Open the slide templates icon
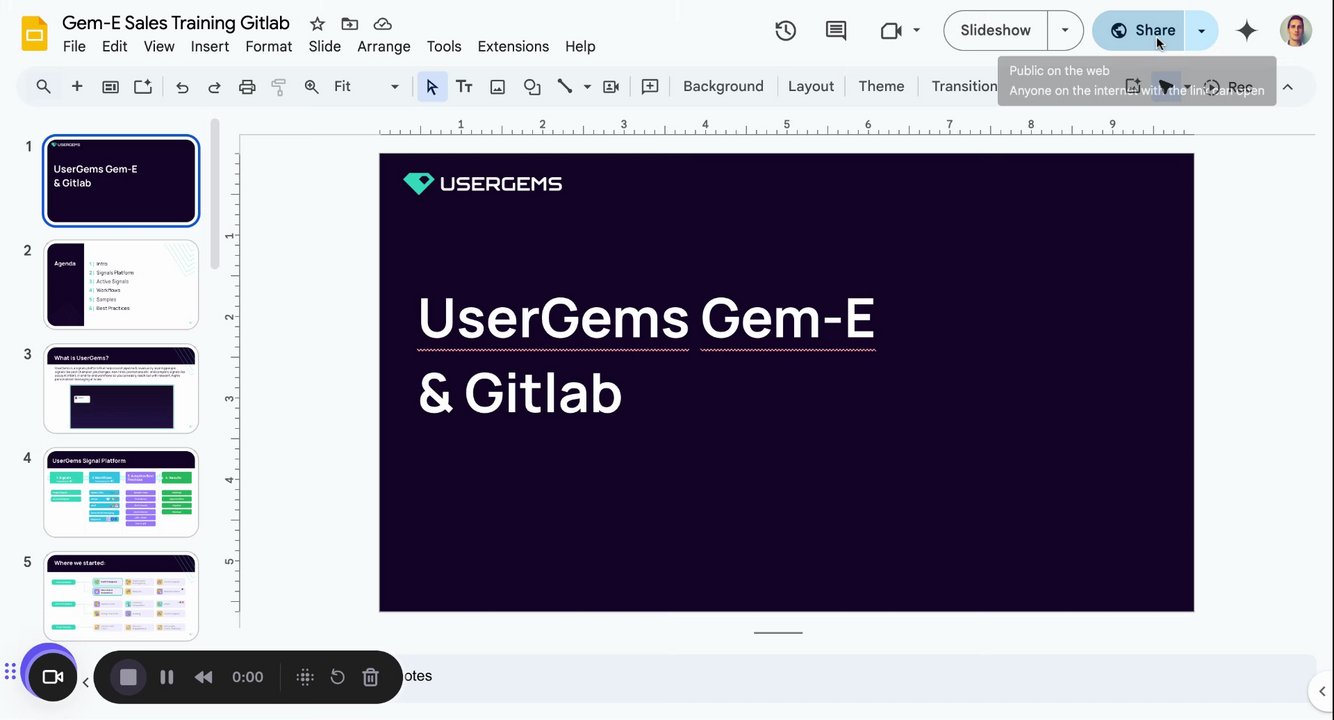This screenshot has width=1334, height=720. [x=110, y=87]
